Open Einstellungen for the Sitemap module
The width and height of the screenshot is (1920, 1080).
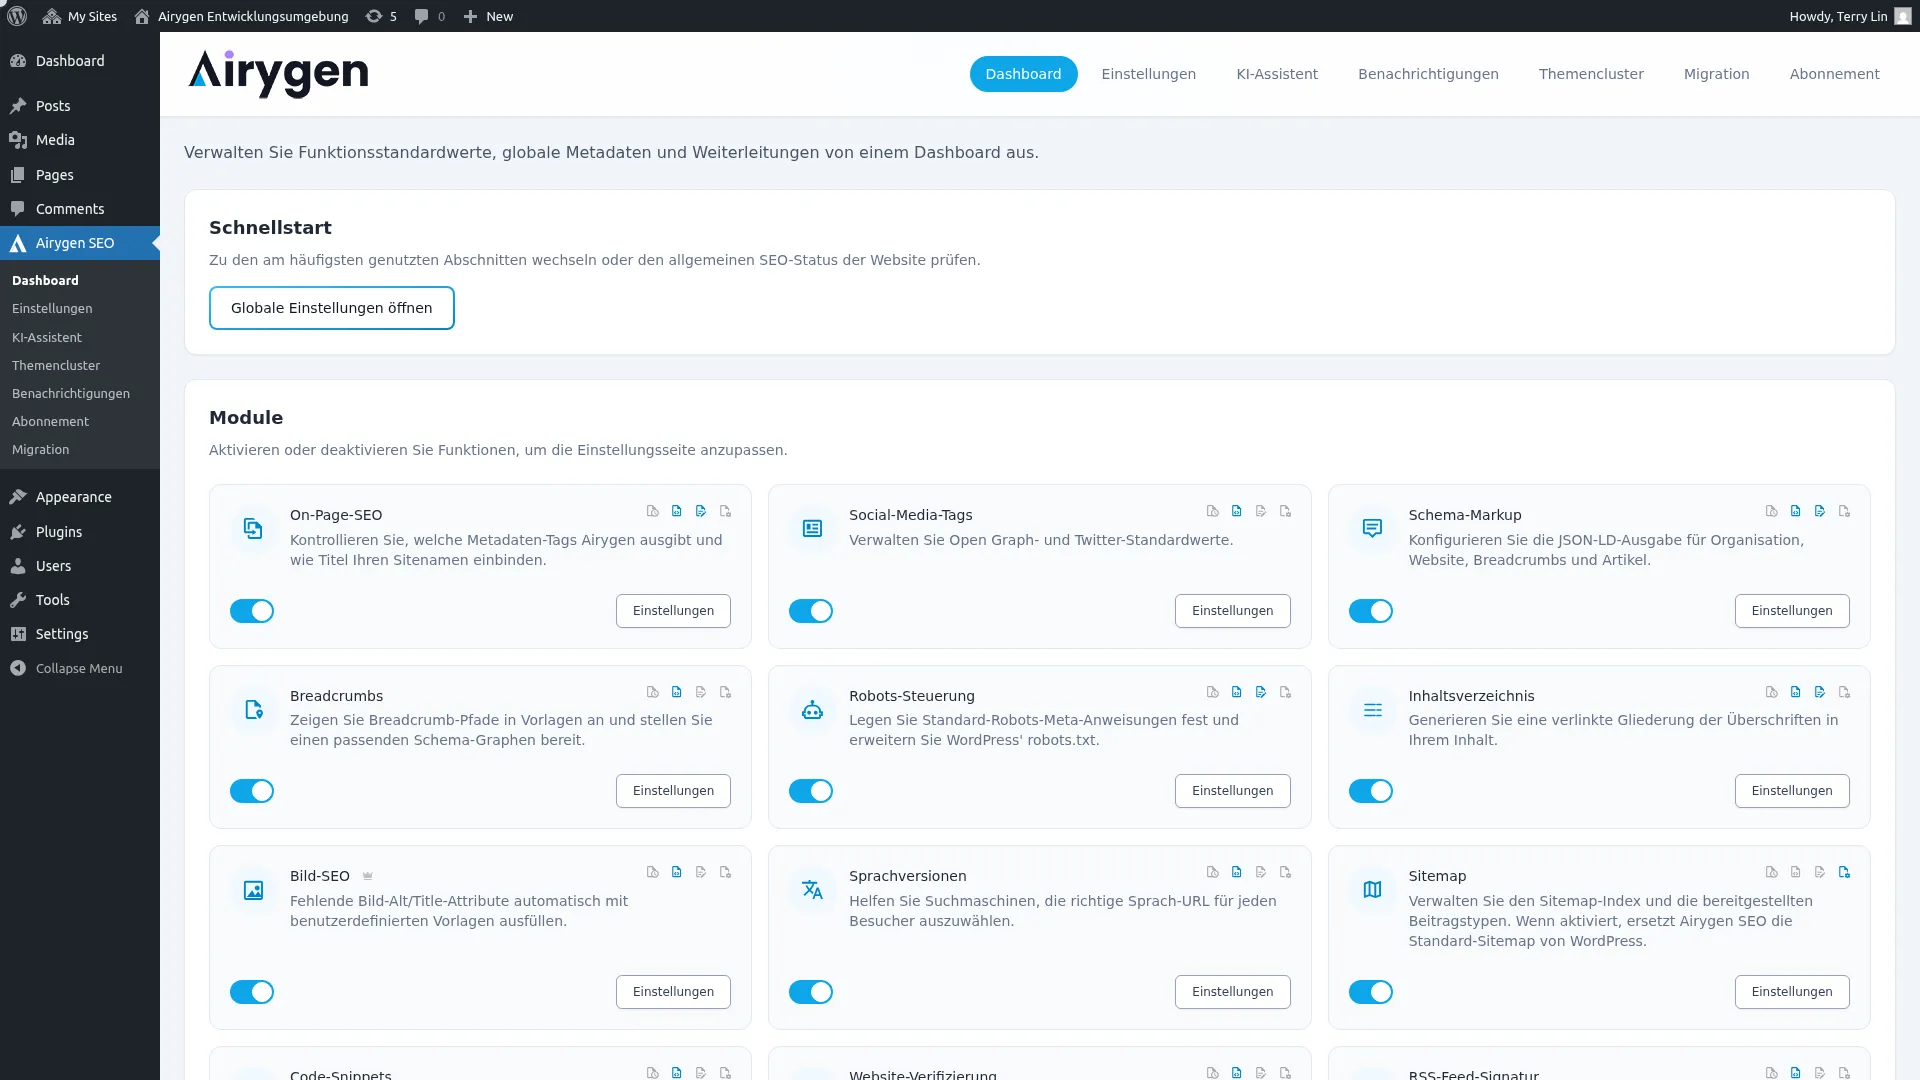(1791, 992)
